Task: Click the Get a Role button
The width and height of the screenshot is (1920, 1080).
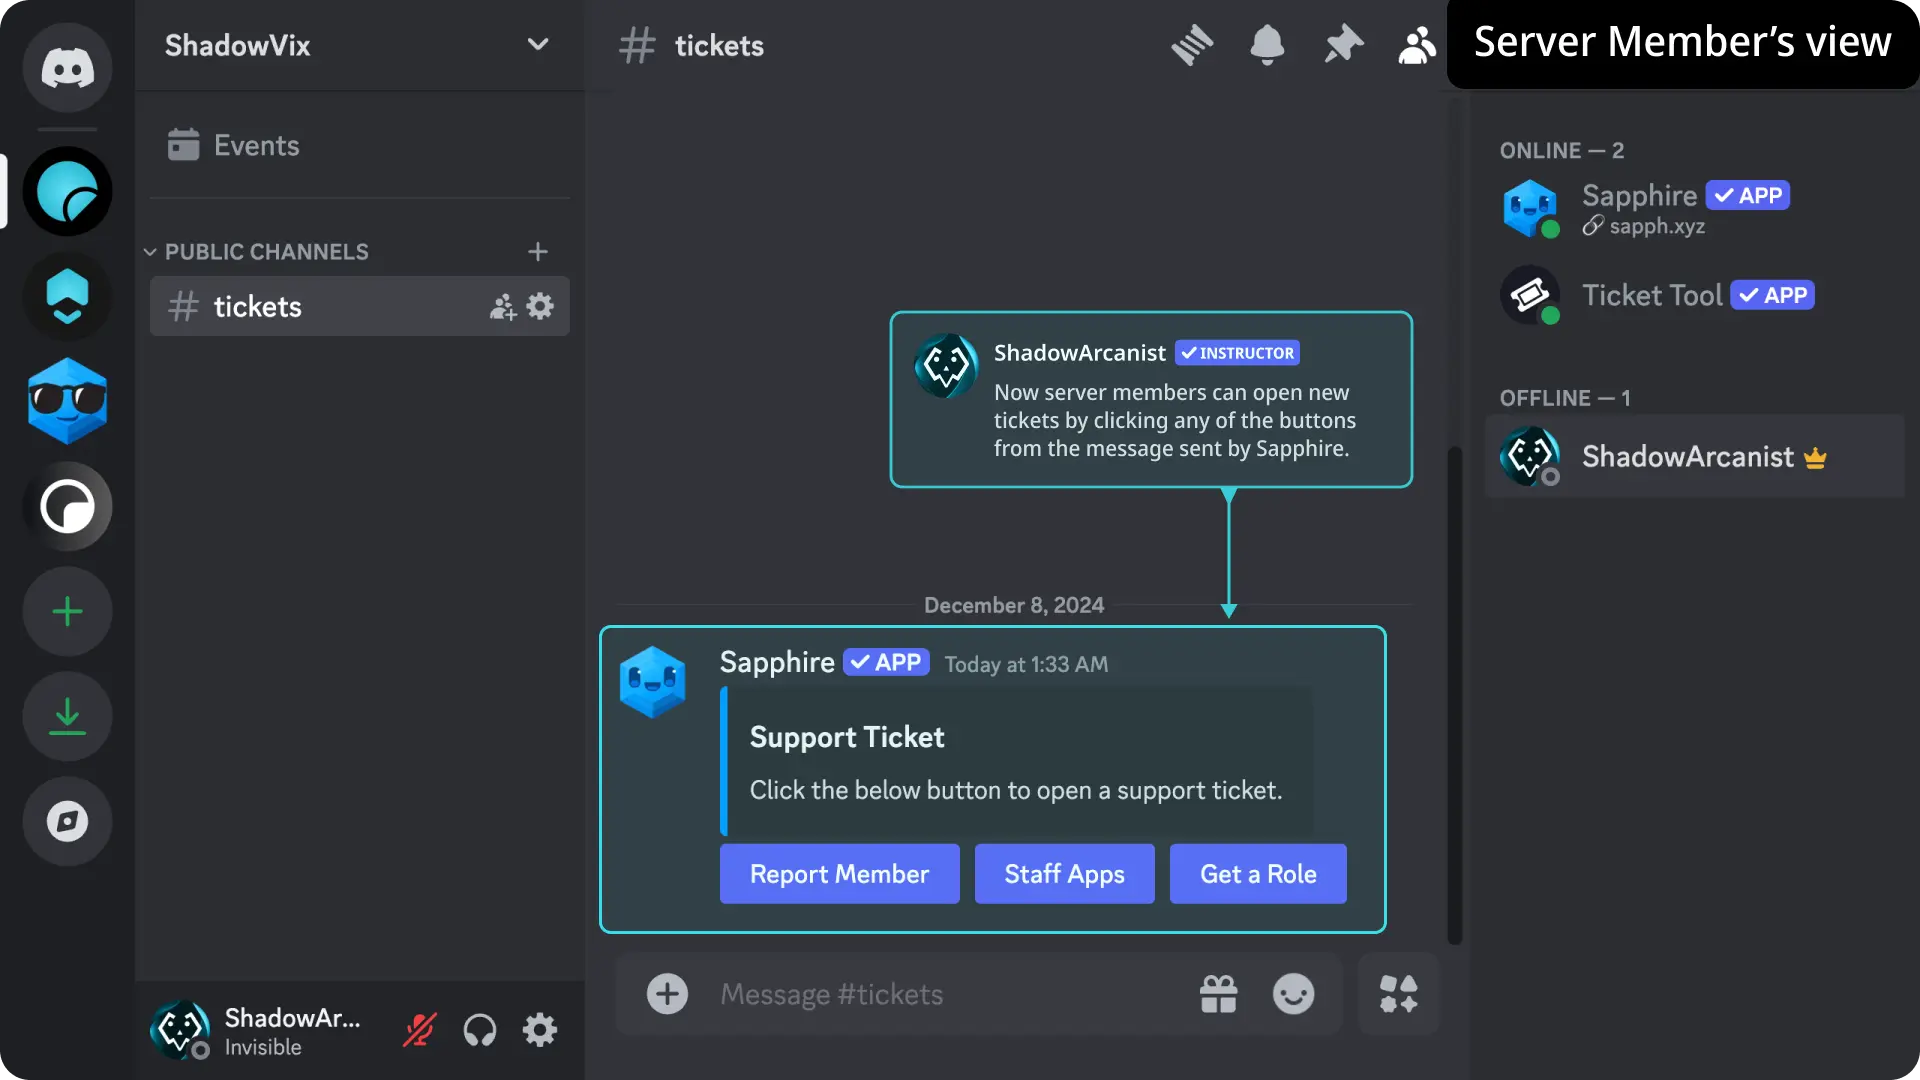Action: point(1258,874)
